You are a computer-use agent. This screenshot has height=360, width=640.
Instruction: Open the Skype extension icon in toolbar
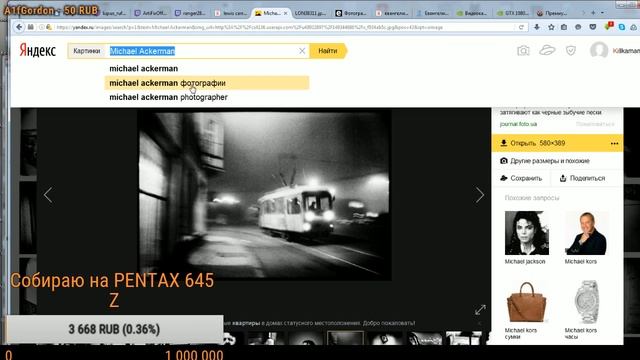622,27
